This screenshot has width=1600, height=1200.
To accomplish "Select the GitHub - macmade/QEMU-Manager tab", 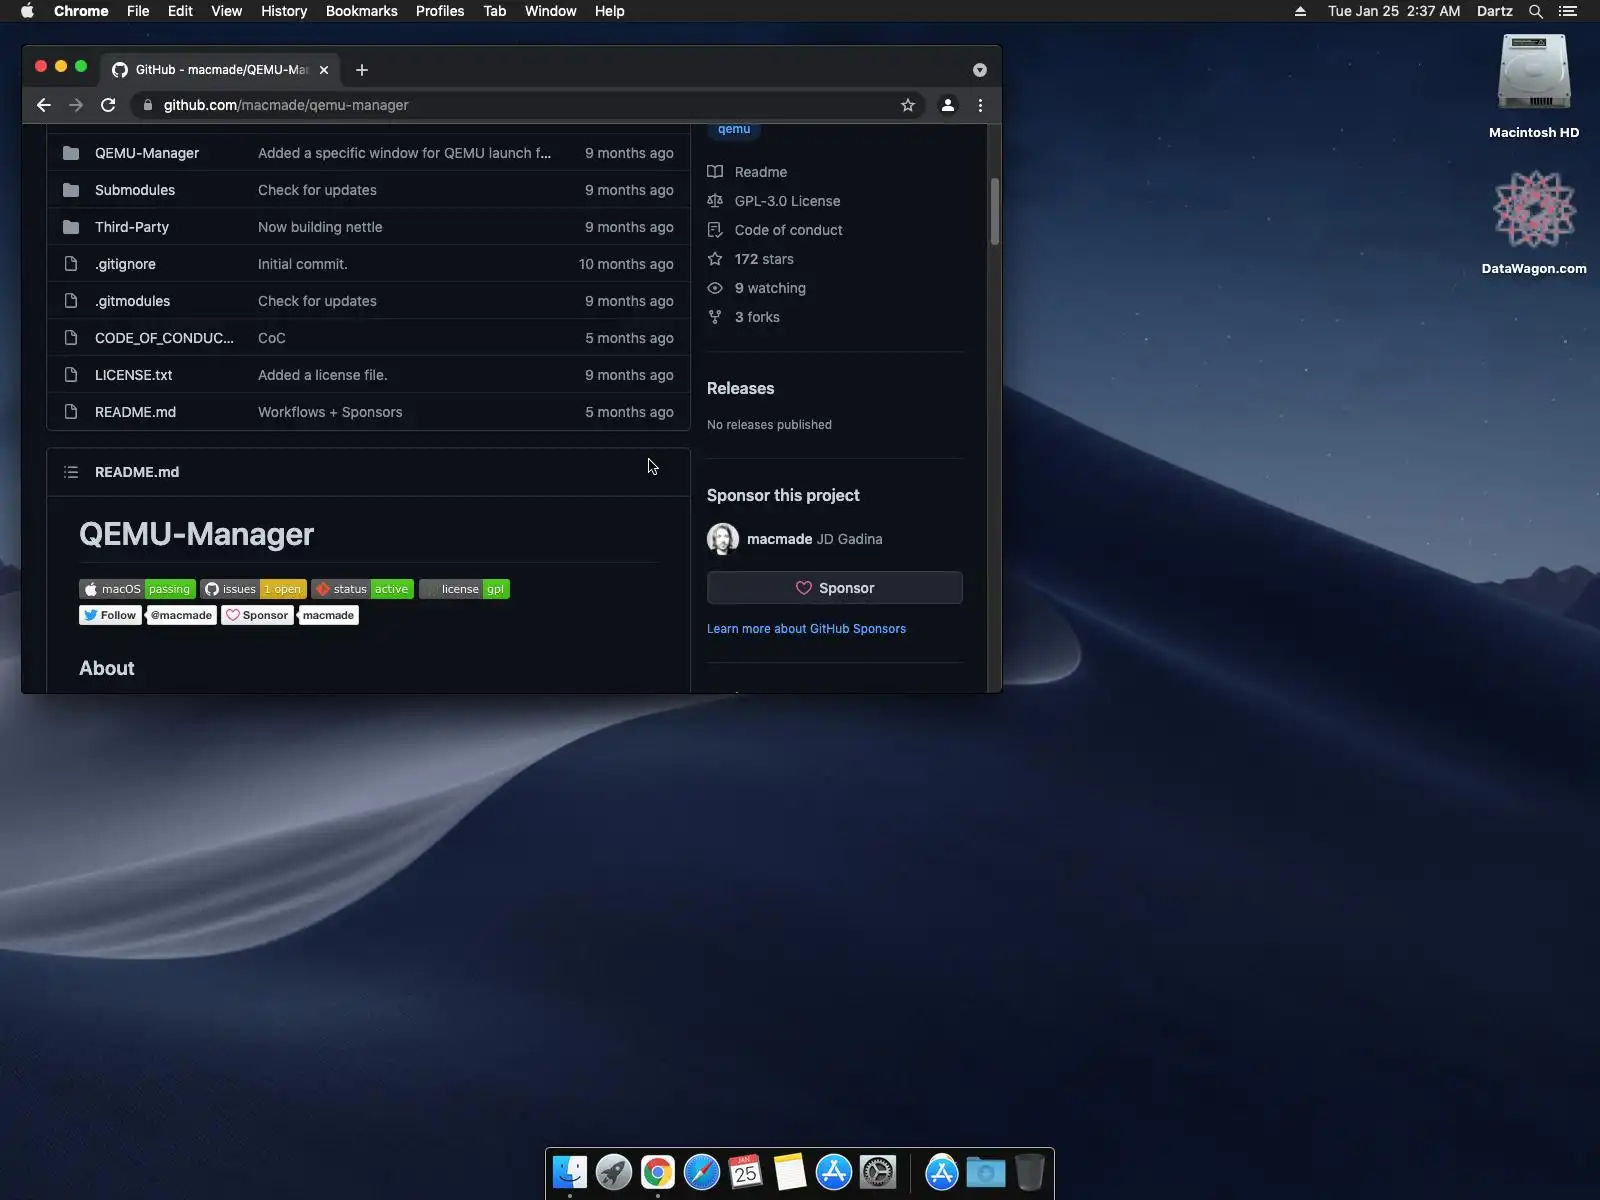I will tap(220, 70).
